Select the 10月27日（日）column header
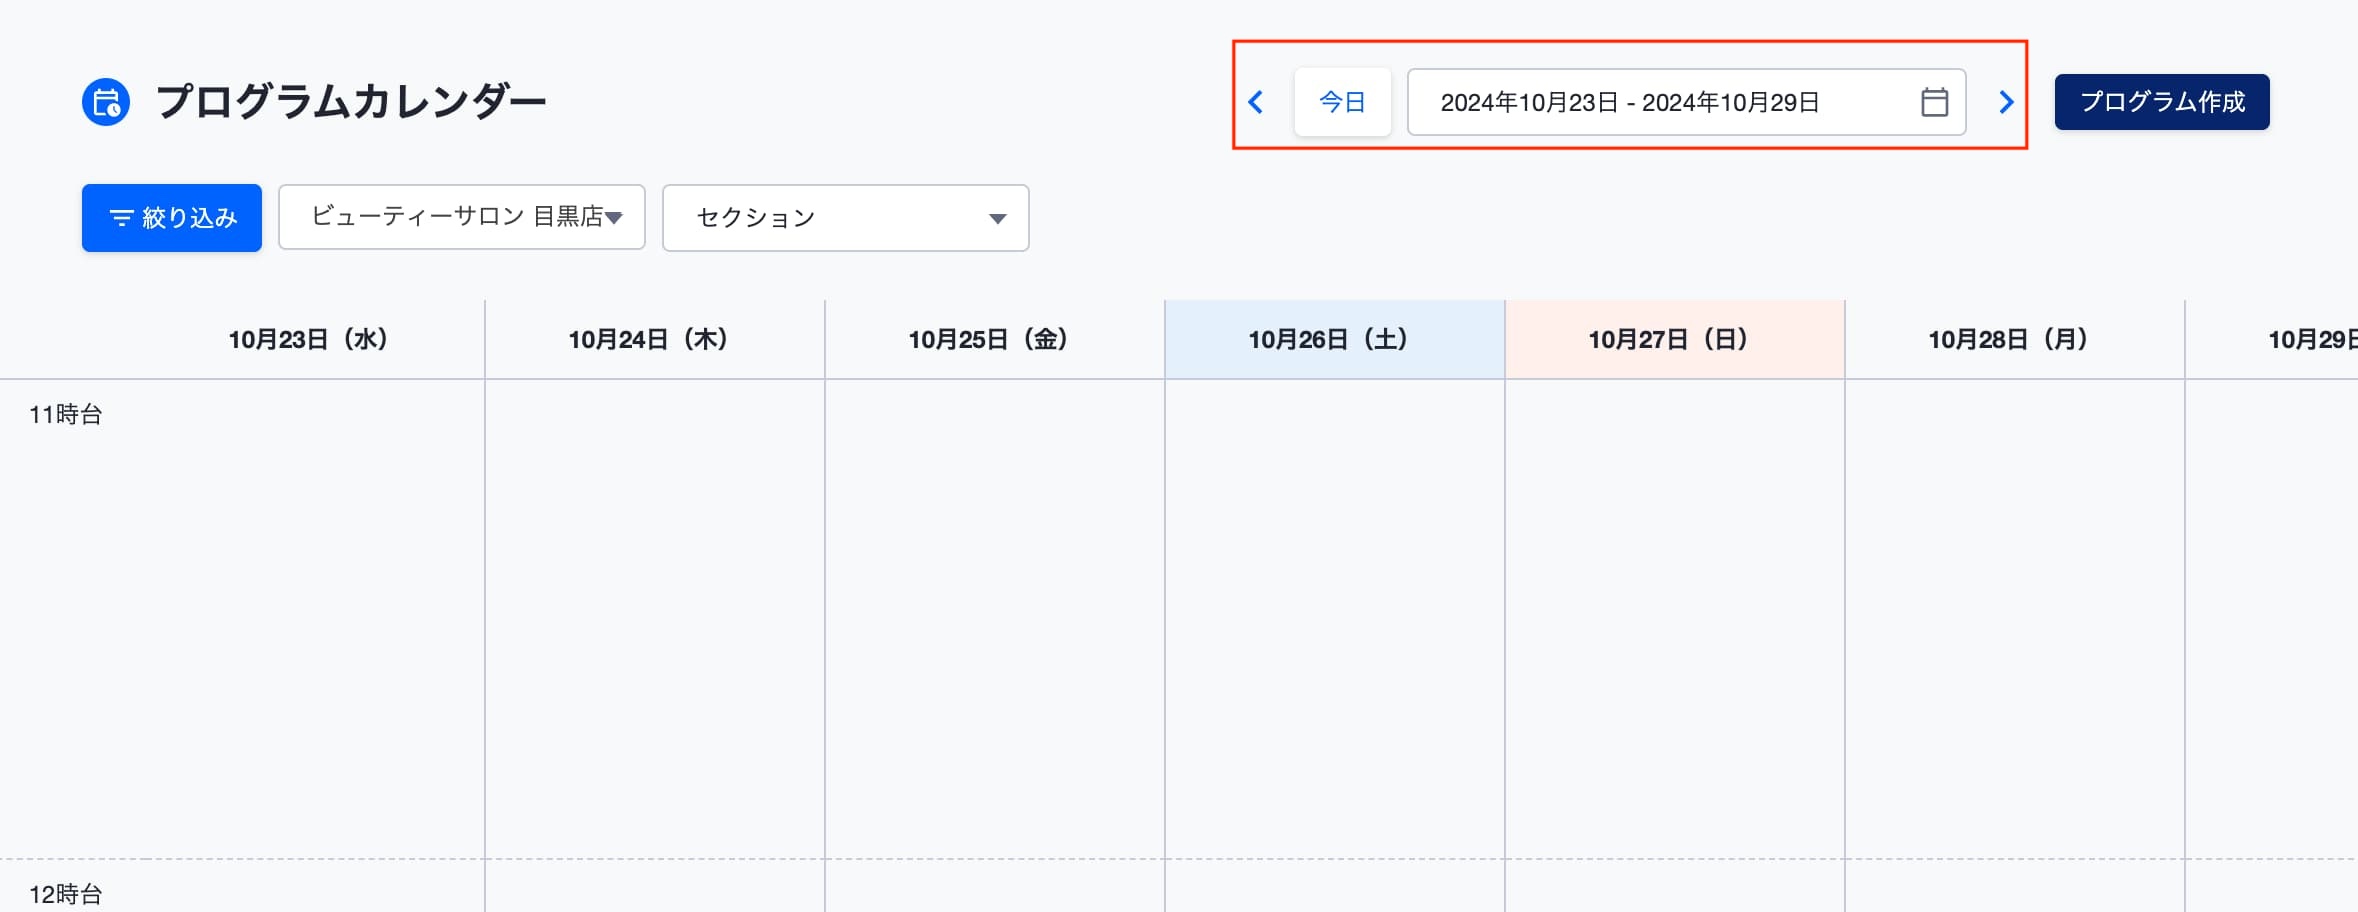 coord(1675,340)
